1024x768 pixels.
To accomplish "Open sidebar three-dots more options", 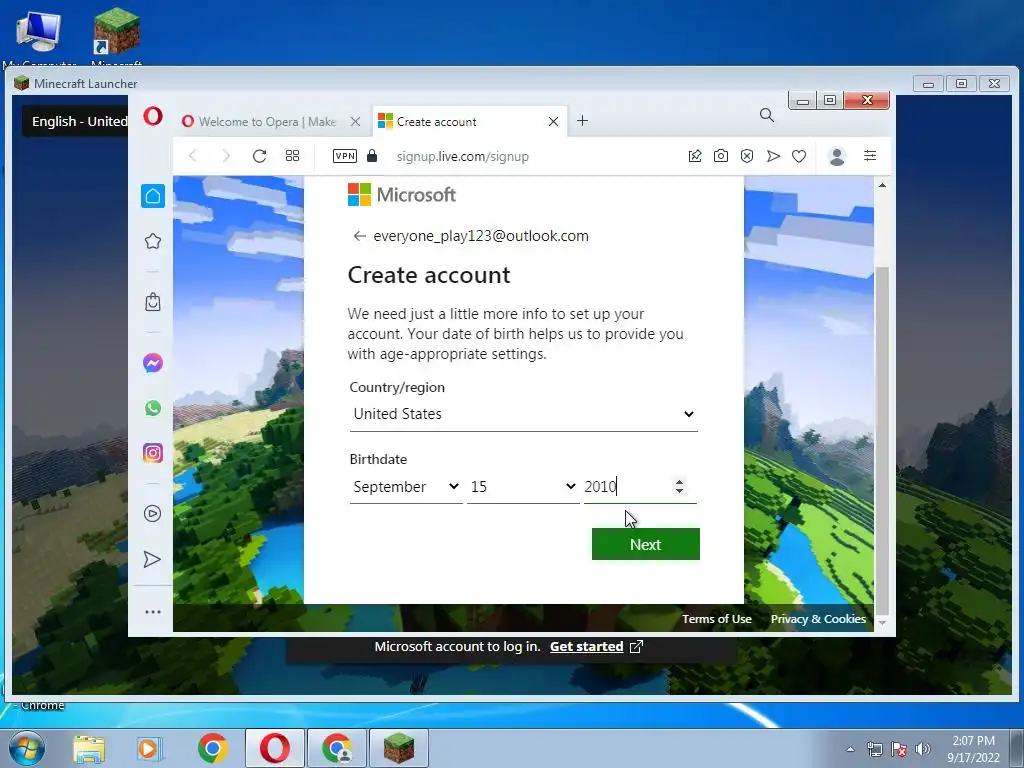I will coord(153,612).
